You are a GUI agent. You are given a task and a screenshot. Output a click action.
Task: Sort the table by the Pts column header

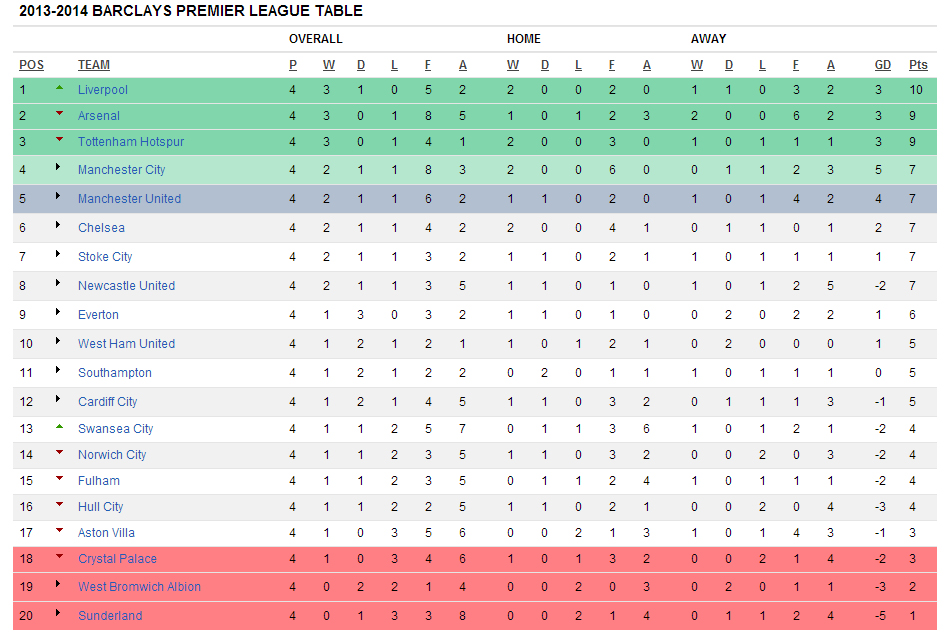(x=918, y=65)
